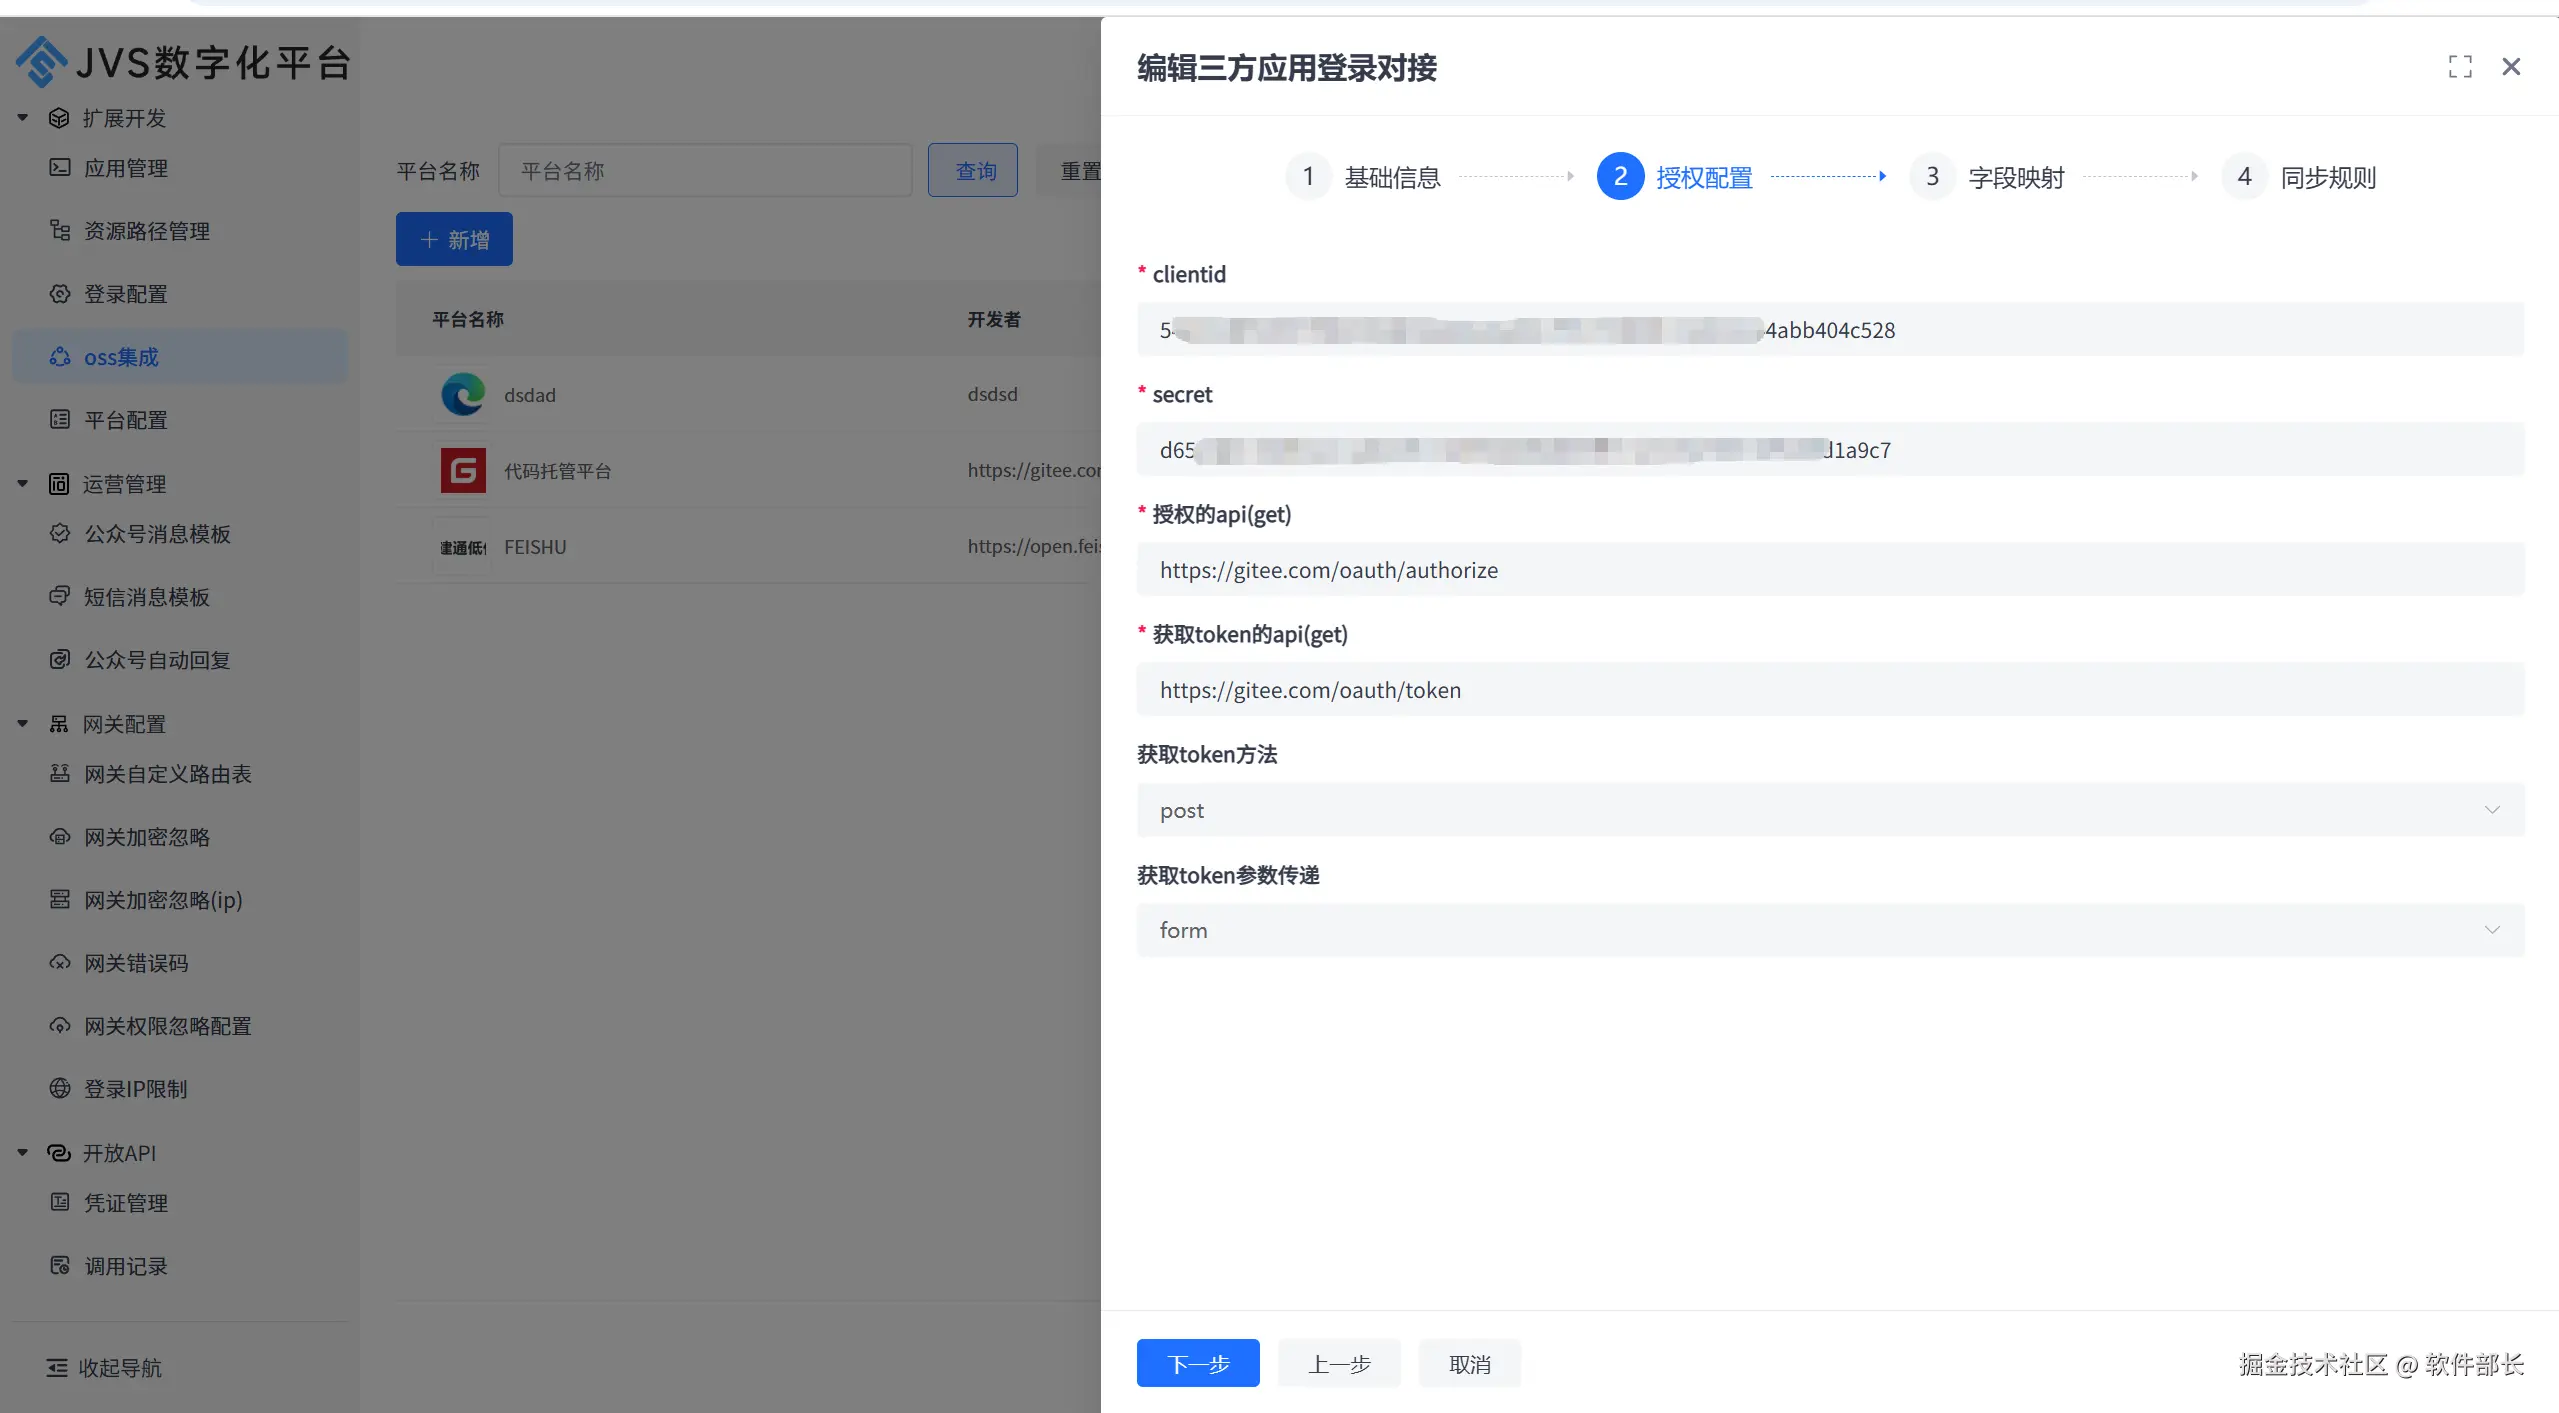Collapse the 扩展开发 menu group
2559x1413 pixels.
pos(22,118)
